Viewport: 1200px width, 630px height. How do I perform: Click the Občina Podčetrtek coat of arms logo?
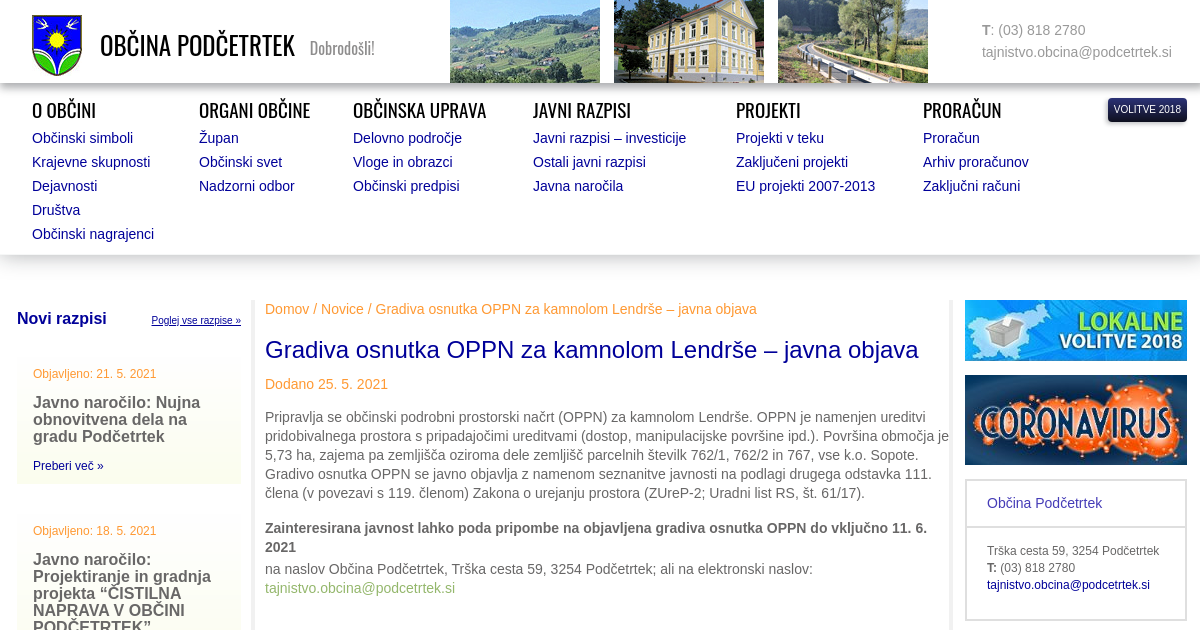[57, 46]
